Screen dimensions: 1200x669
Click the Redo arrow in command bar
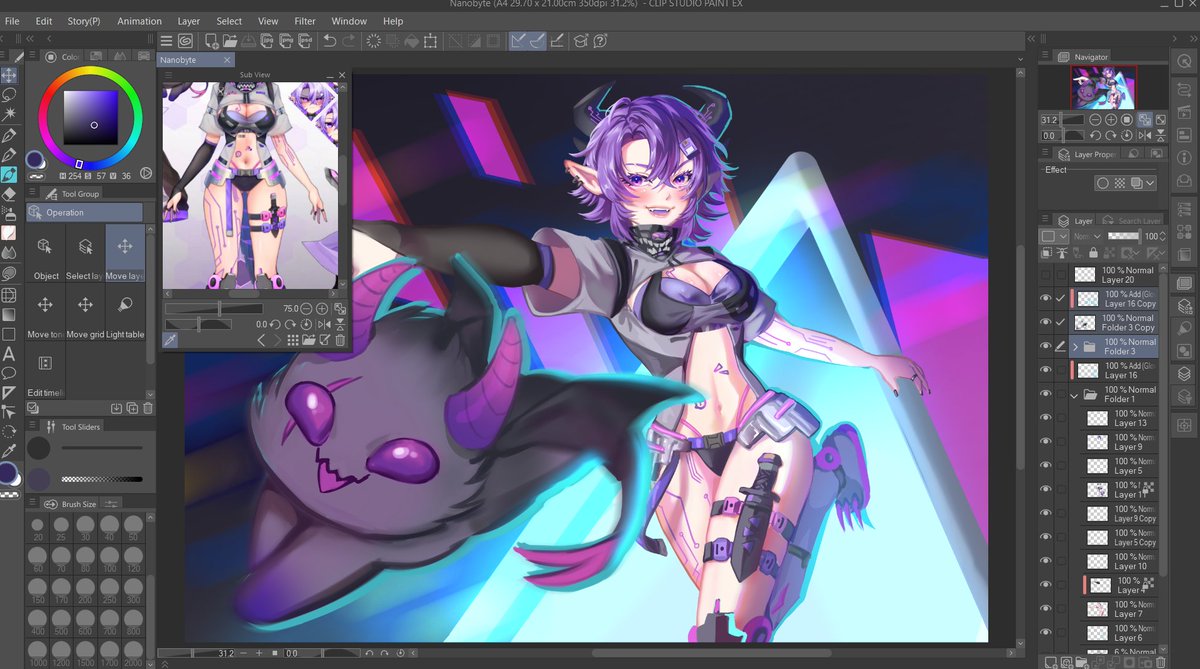pyautogui.click(x=348, y=41)
